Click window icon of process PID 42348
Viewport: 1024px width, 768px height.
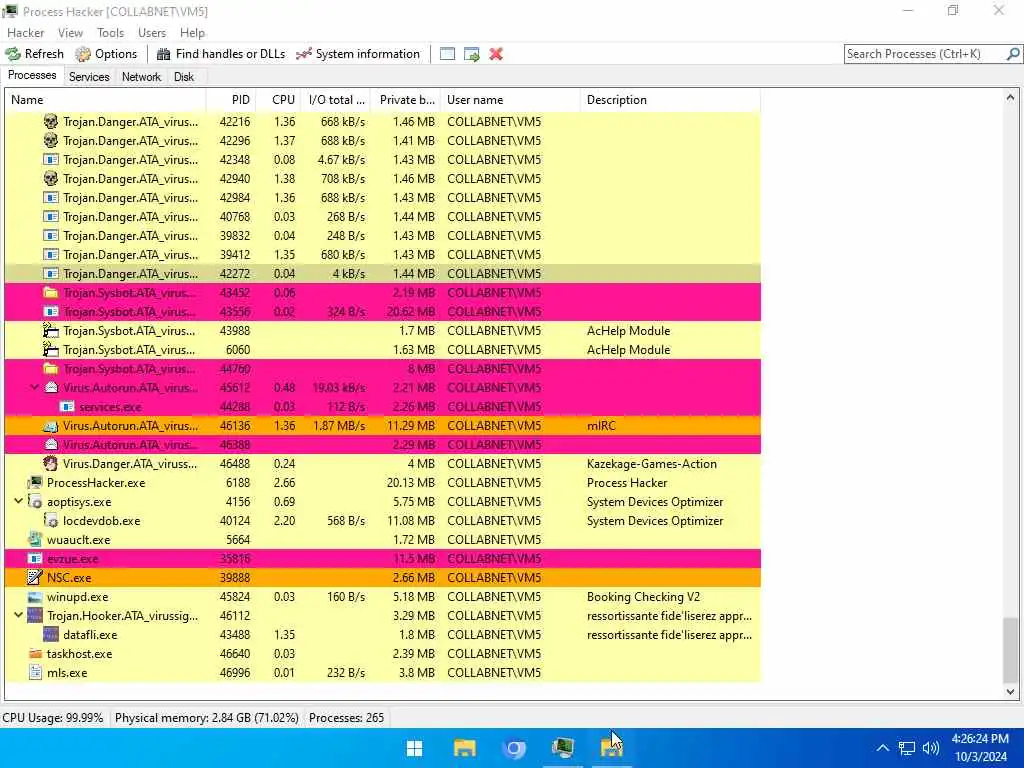(51, 159)
